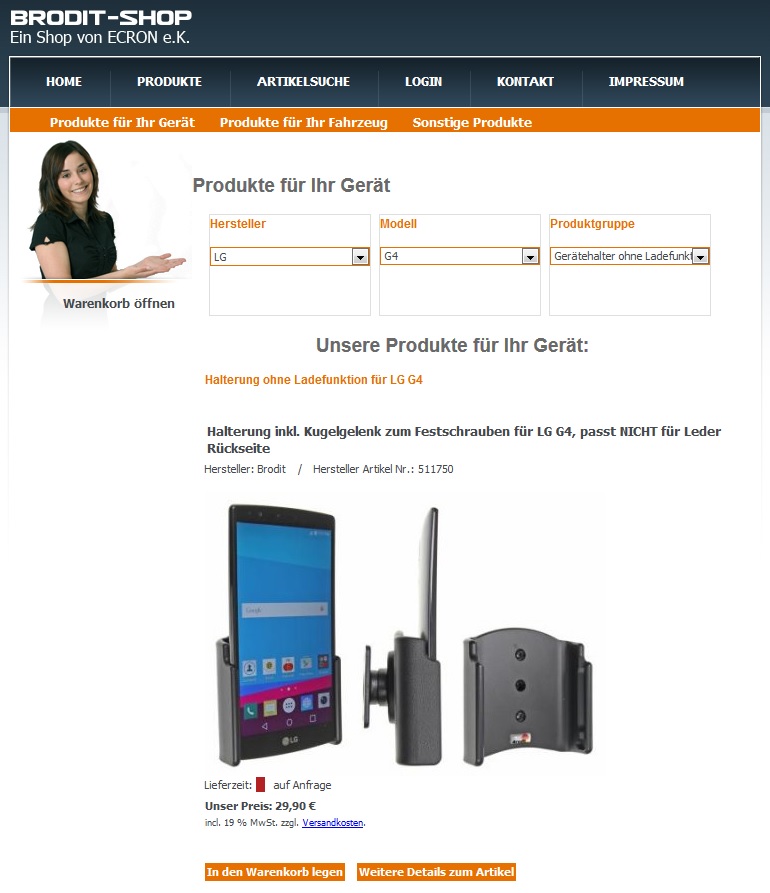Switch to Produkte für Ihr Fahrzeug tab

[304, 122]
